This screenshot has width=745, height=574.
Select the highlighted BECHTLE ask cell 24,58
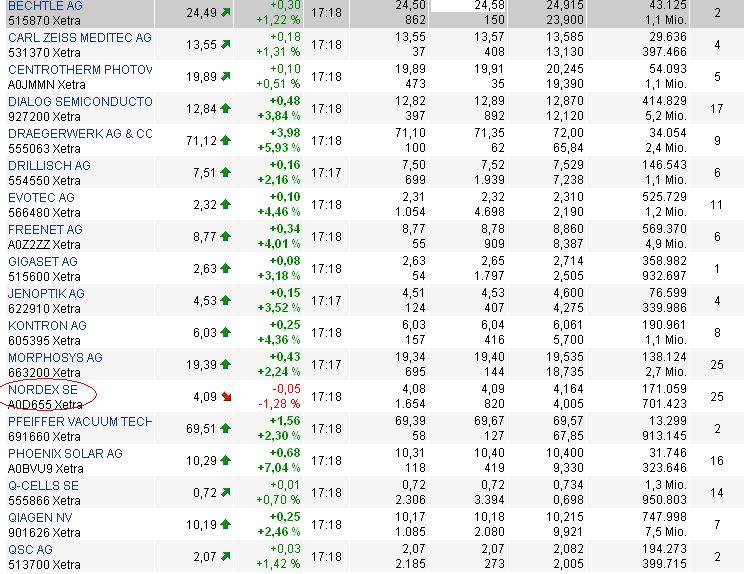point(489,6)
